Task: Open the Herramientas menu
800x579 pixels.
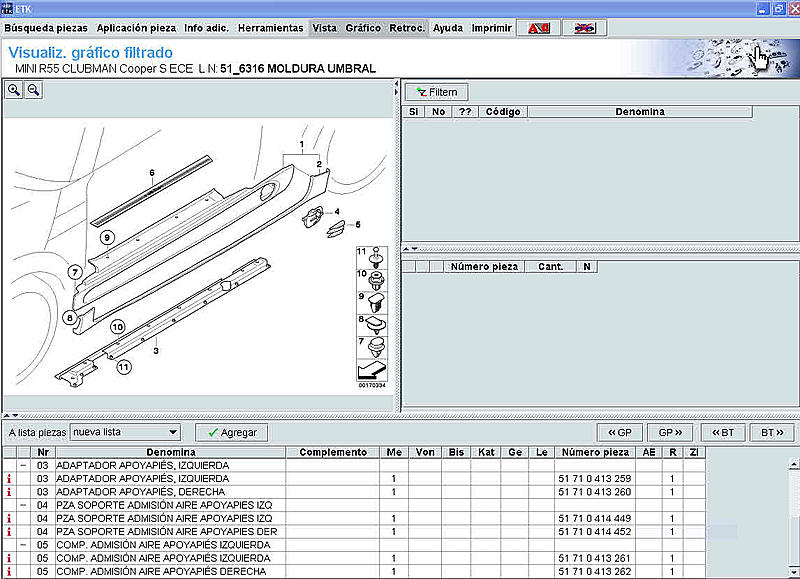Action: 270,28
